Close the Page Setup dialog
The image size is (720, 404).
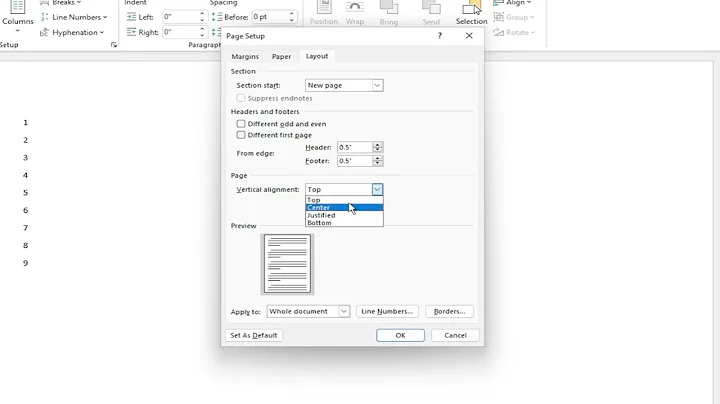tap(469, 36)
